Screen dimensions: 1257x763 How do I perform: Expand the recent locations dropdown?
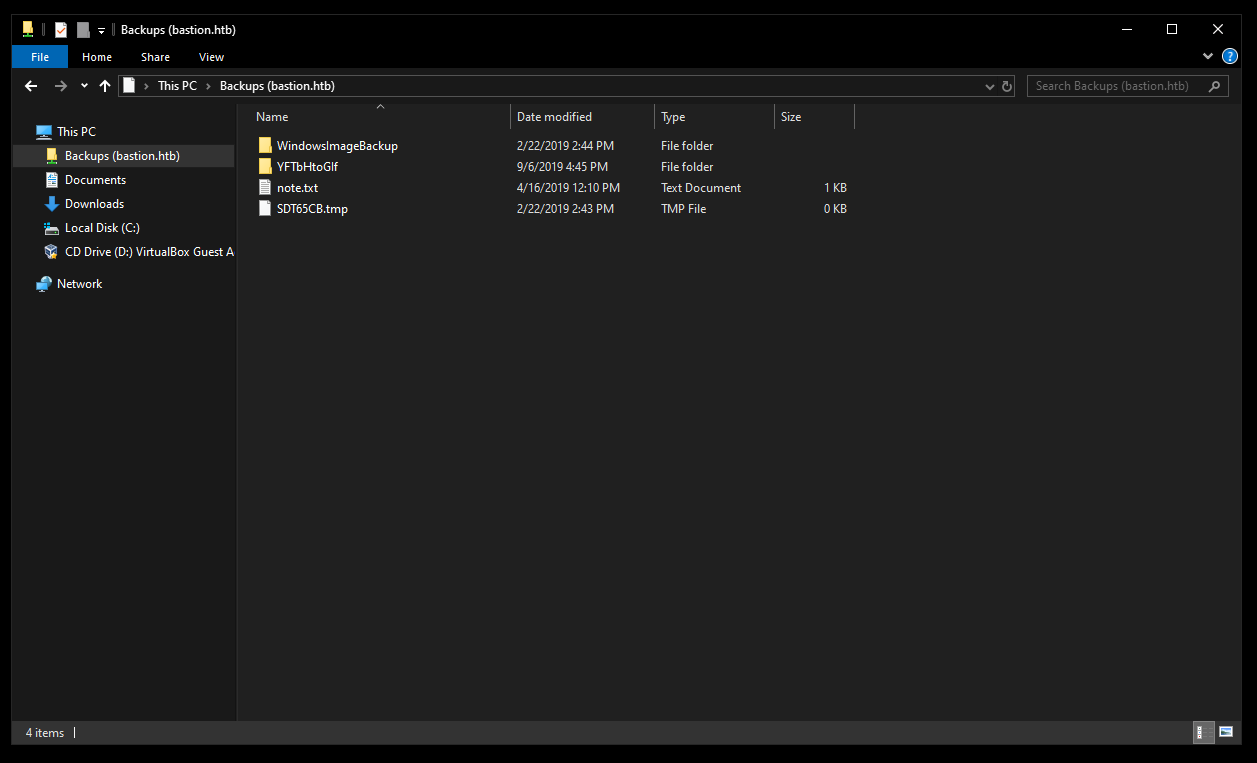pyautogui.click(x=84, y=86)
